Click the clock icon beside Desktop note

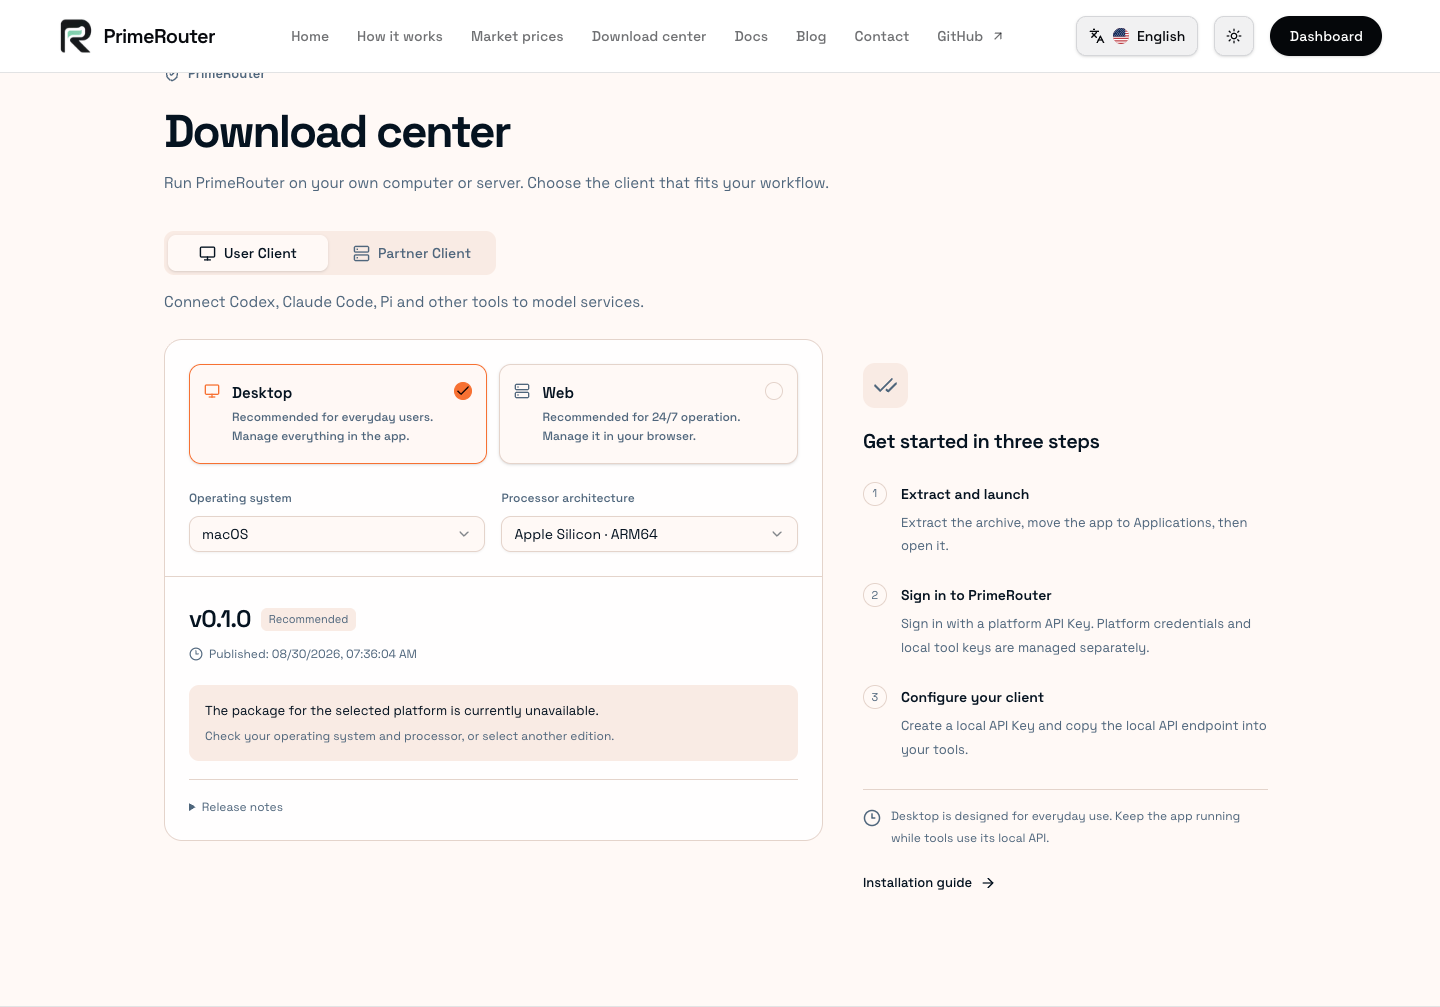point(872,818)
